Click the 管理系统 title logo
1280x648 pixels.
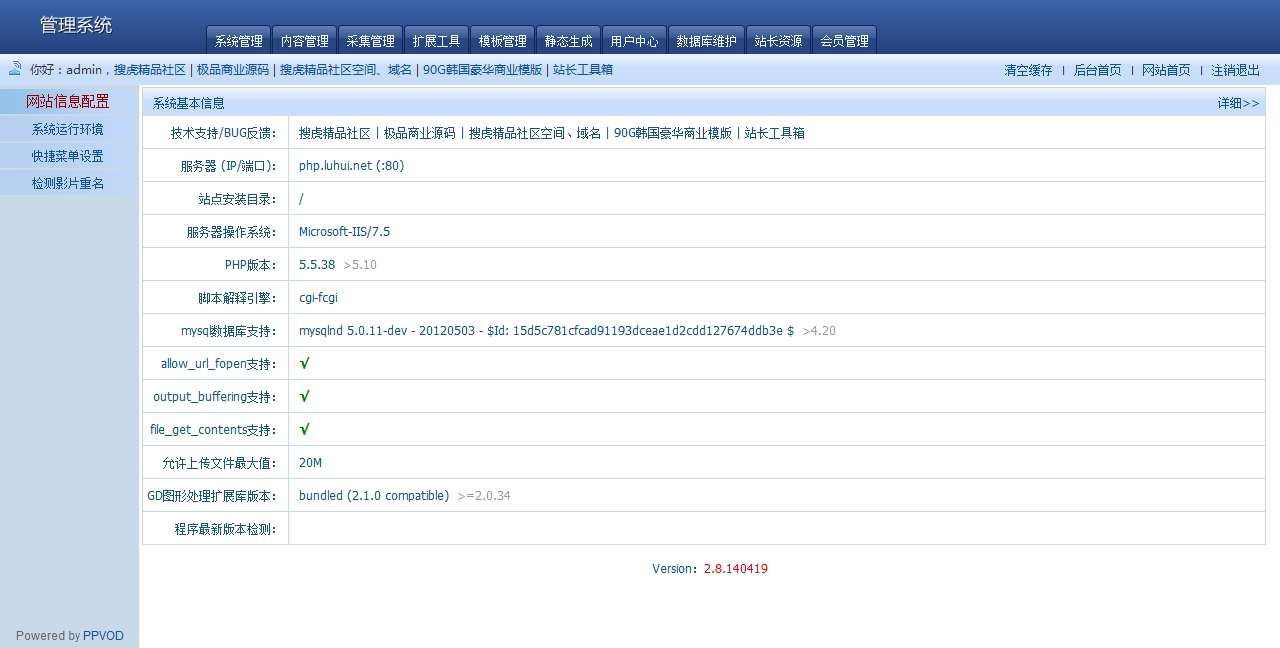(x=76, y=25)
